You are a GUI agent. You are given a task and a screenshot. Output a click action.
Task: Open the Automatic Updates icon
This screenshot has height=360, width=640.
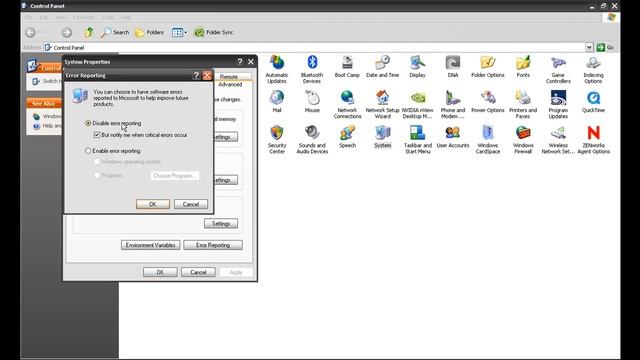277,69
